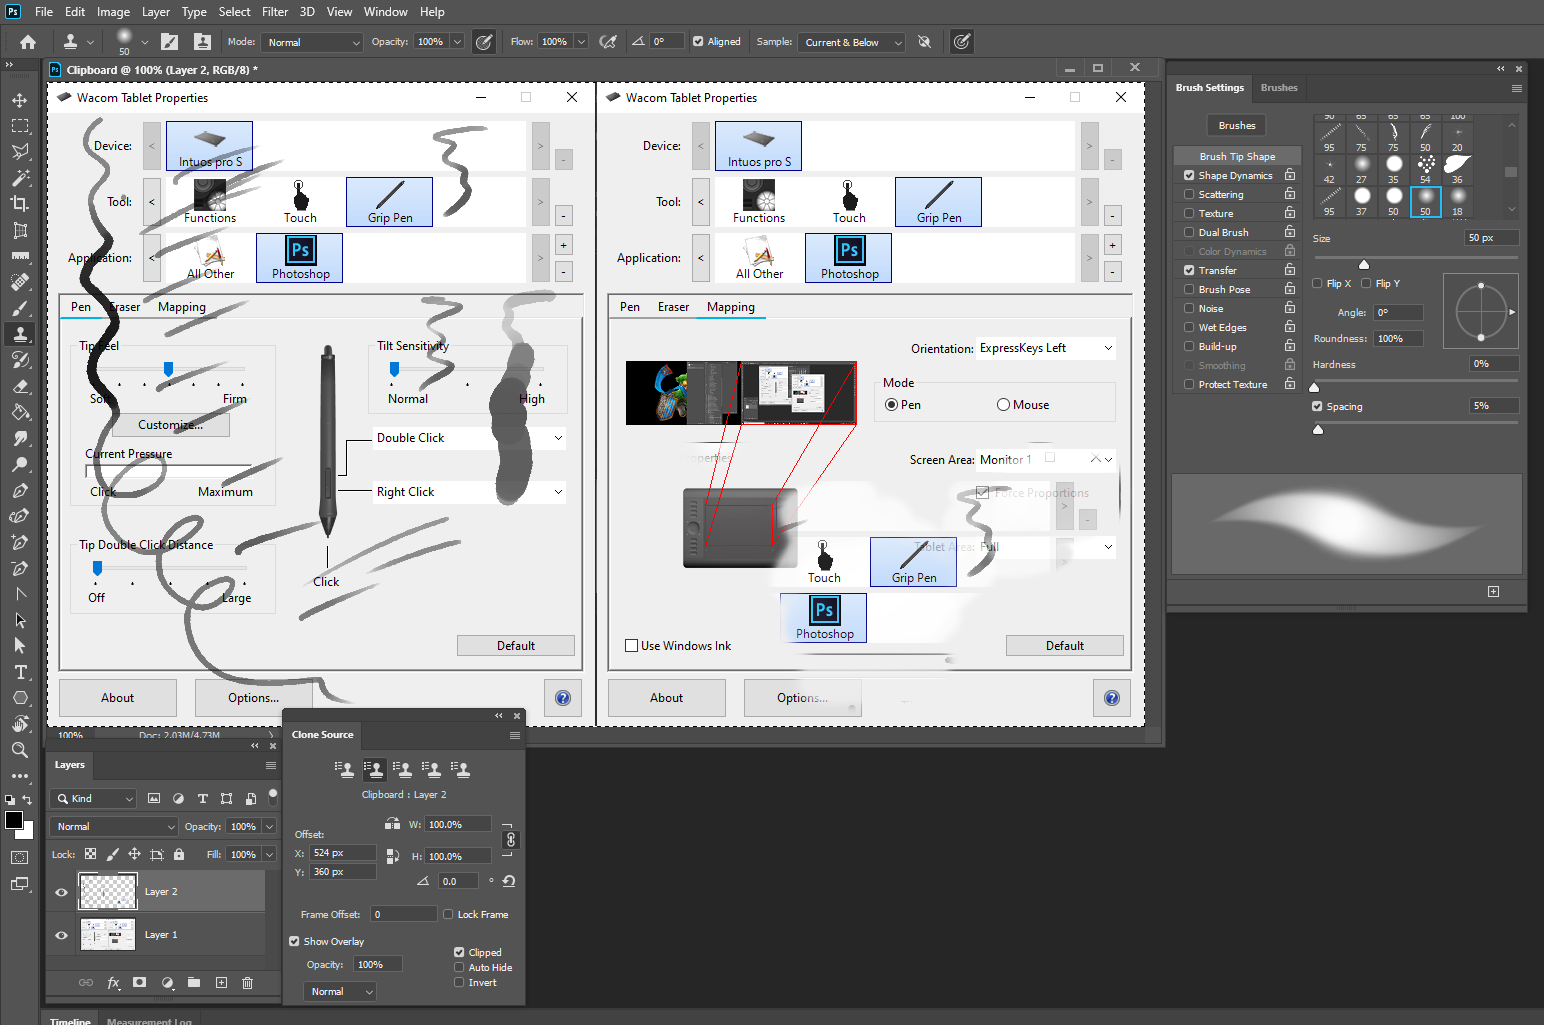Click the X offset field in Clone Source
1544x1025 pixels.
pos(343,852)
